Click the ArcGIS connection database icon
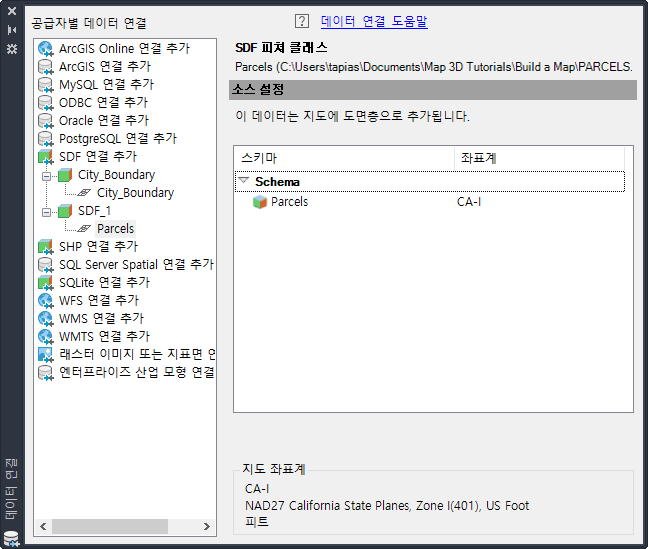Screen dimensions: 648x549 45,67
